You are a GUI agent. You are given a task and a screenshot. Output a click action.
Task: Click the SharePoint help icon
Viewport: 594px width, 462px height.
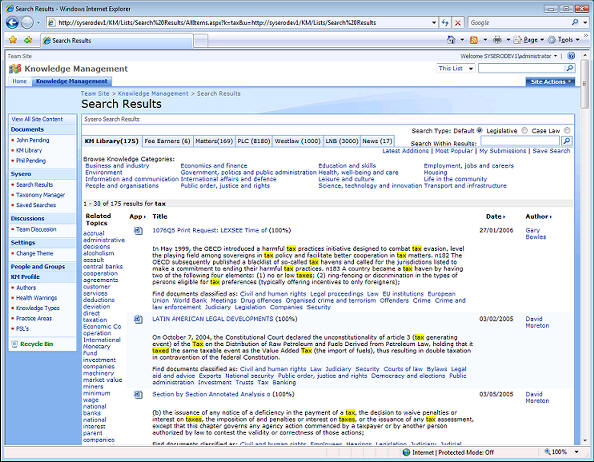571,56
